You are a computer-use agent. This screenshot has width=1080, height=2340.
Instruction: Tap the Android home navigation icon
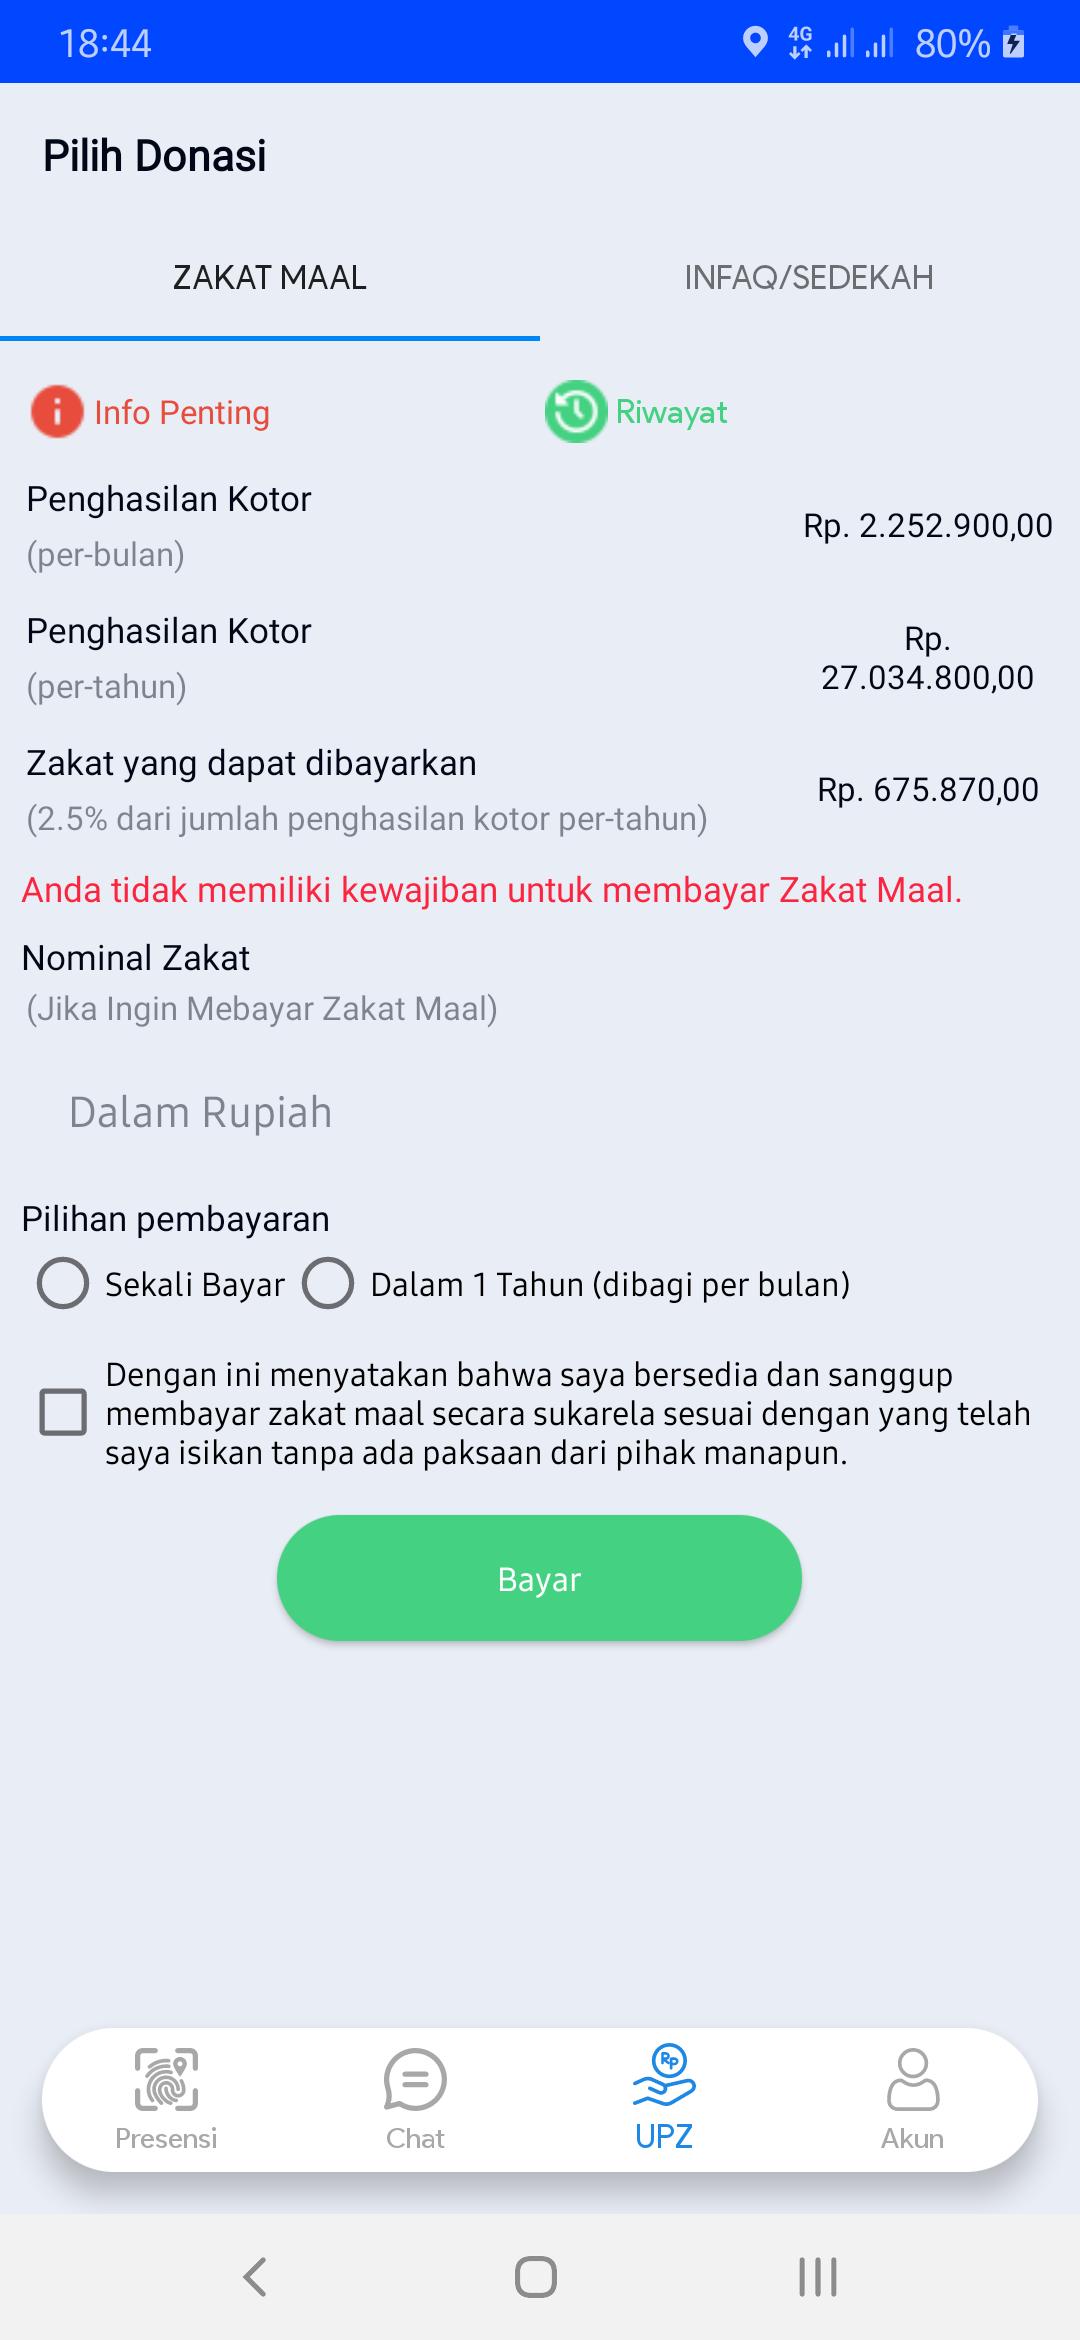pyautogui.click(x=536, y=2277)
